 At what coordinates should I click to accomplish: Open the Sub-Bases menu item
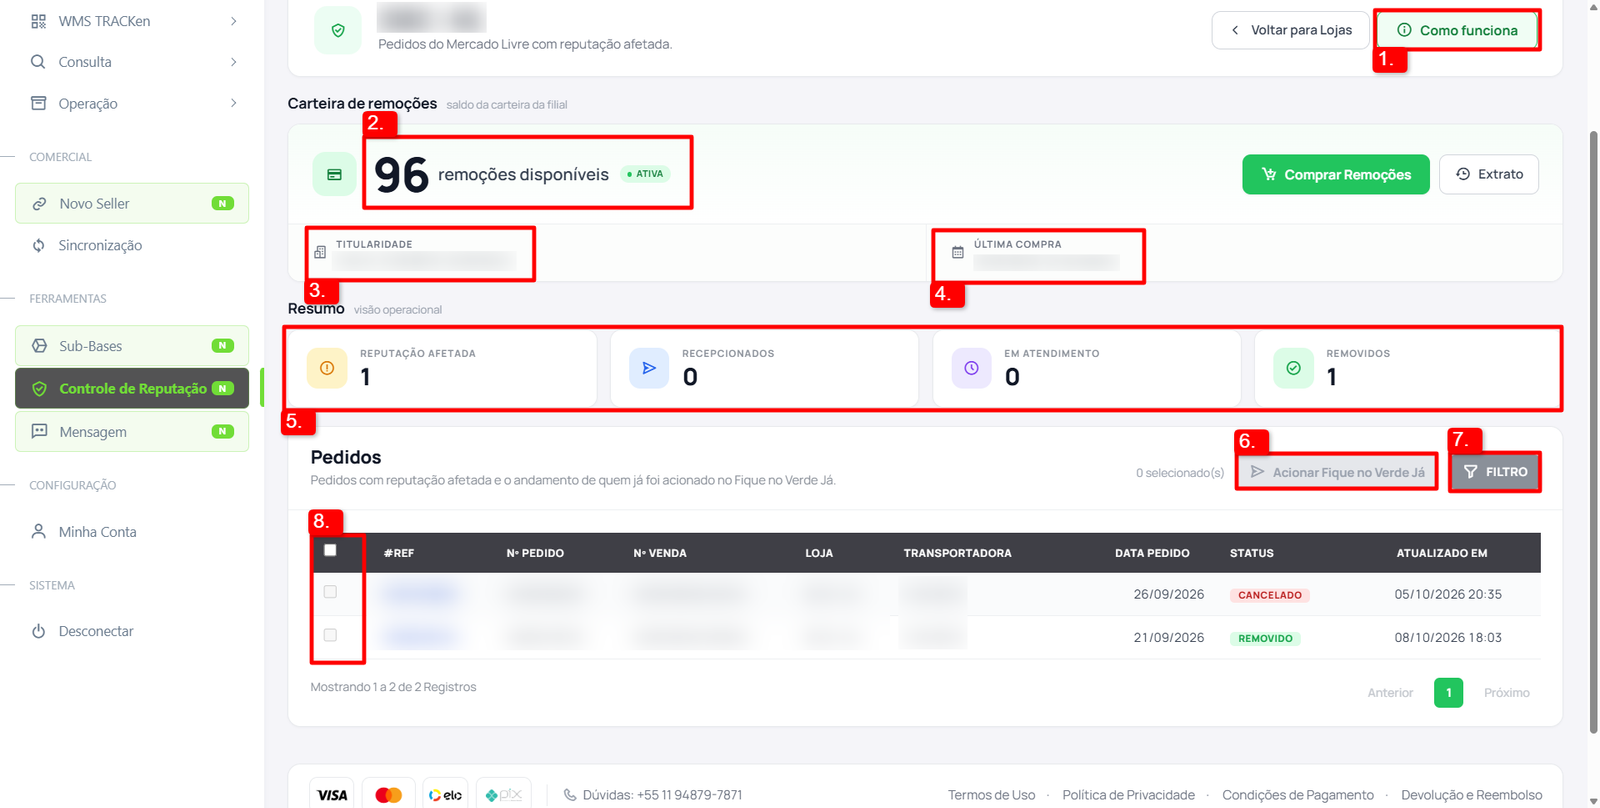[x=132, y=346]
